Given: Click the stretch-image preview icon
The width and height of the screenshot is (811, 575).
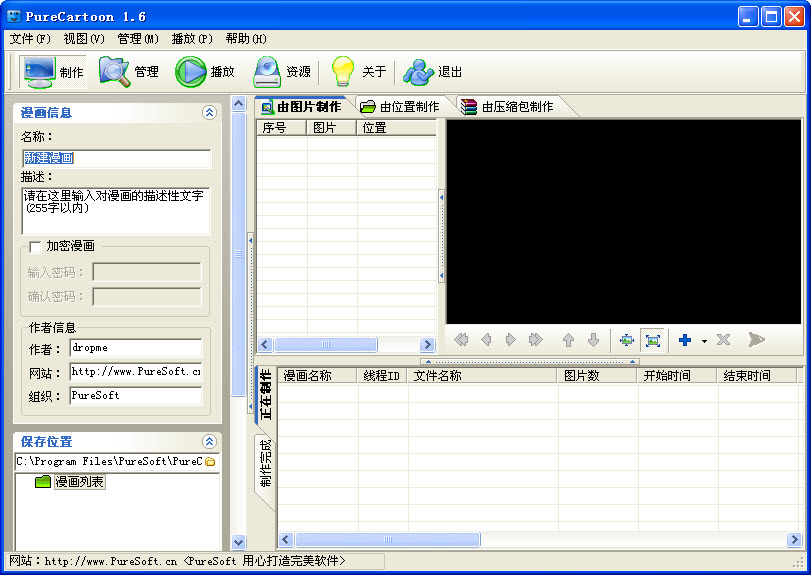Looking at the screenshot, I should coord(653,340).
